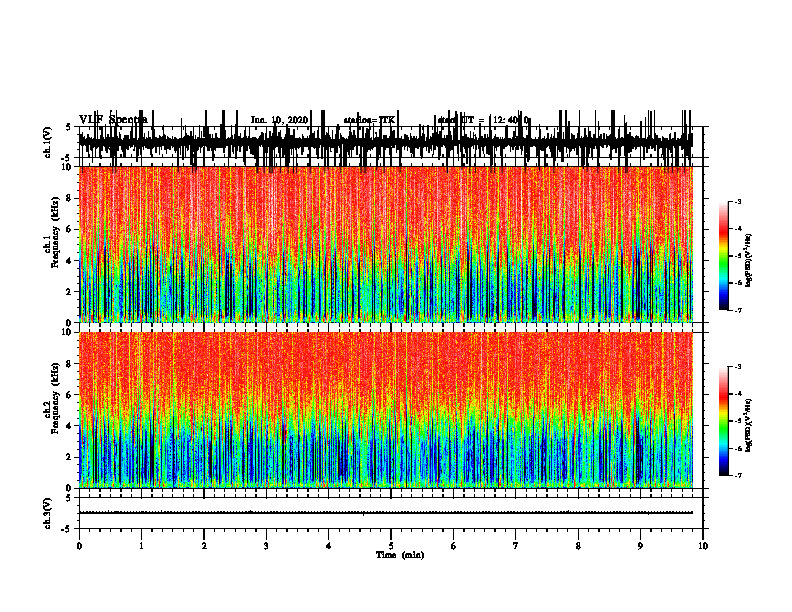Click time axis tick label '1'
This screenshot has width=792, height=612.
[x=141, y=546]
